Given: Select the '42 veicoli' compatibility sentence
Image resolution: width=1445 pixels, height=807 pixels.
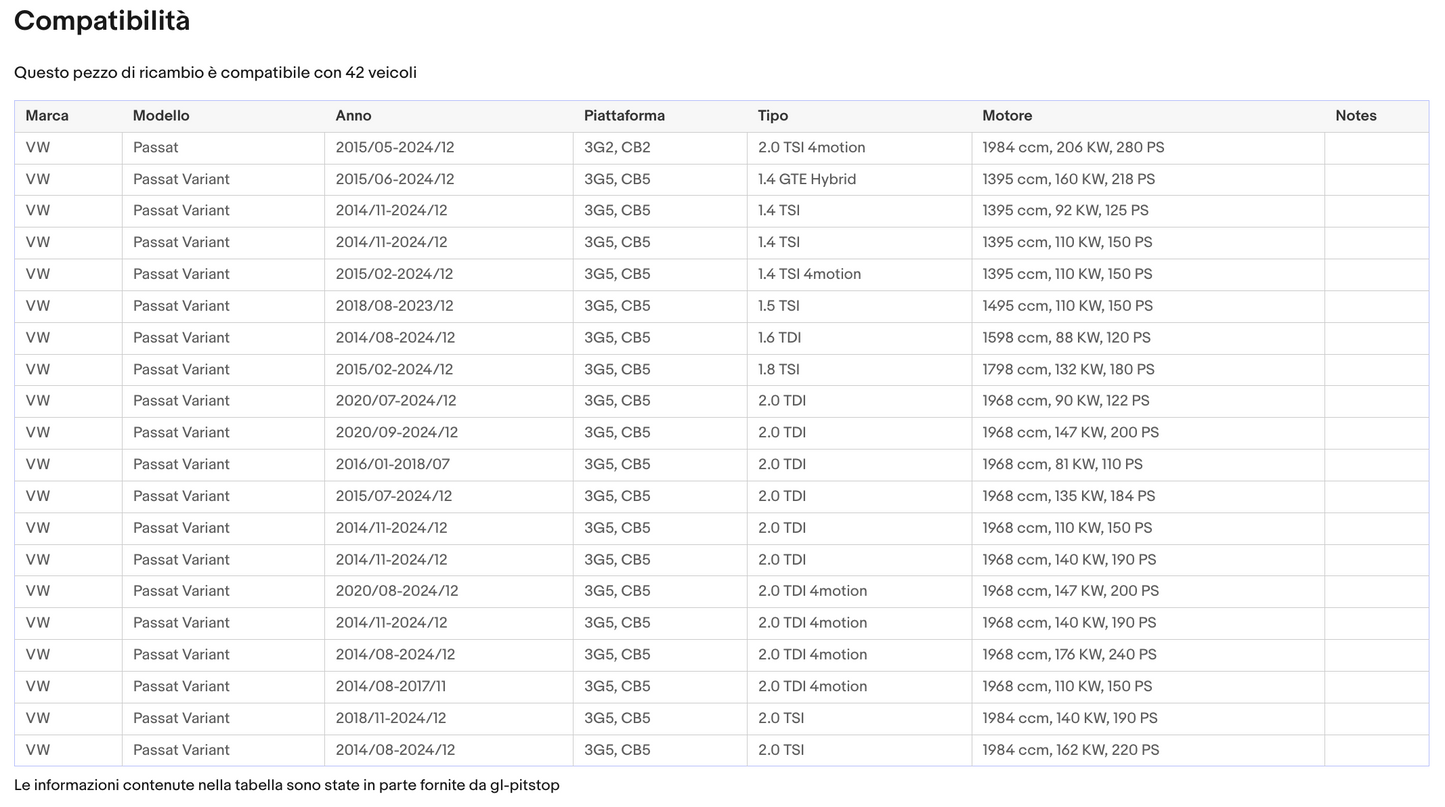Looking at the screenshot, I should pos(215,73).
